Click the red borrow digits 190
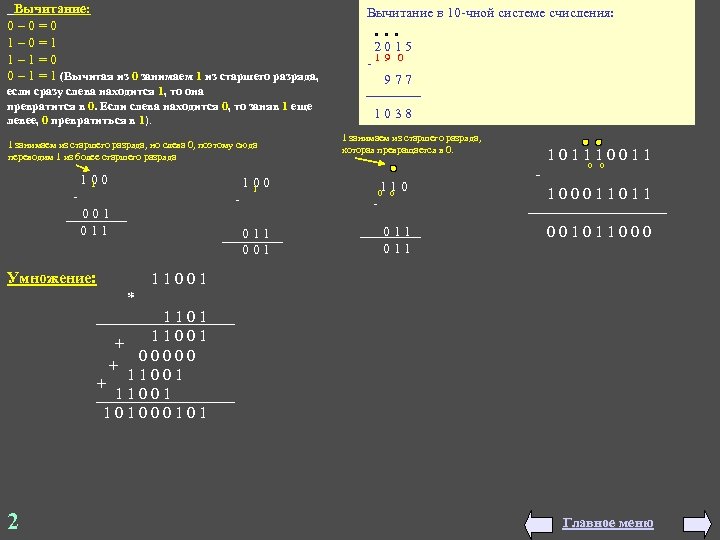 tap(389, 58)
